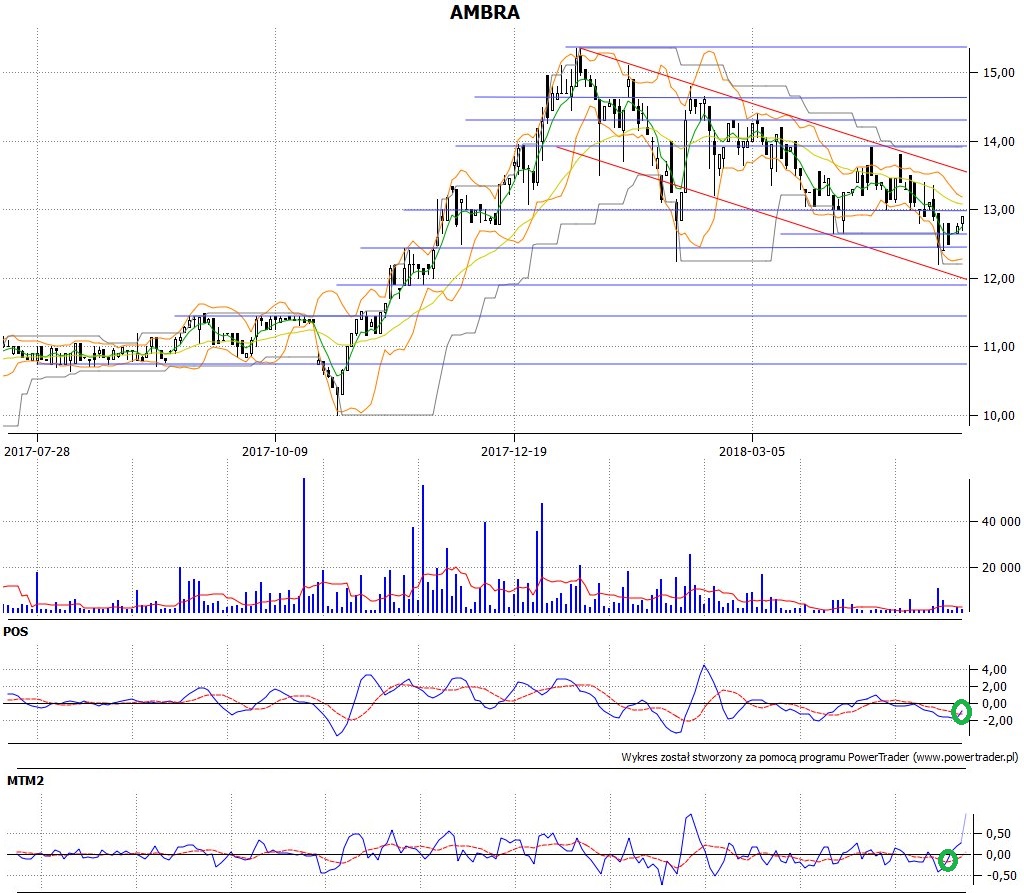Click the MTM2 0,50 axis value
1024x893 pixels.
coord(999,834)
